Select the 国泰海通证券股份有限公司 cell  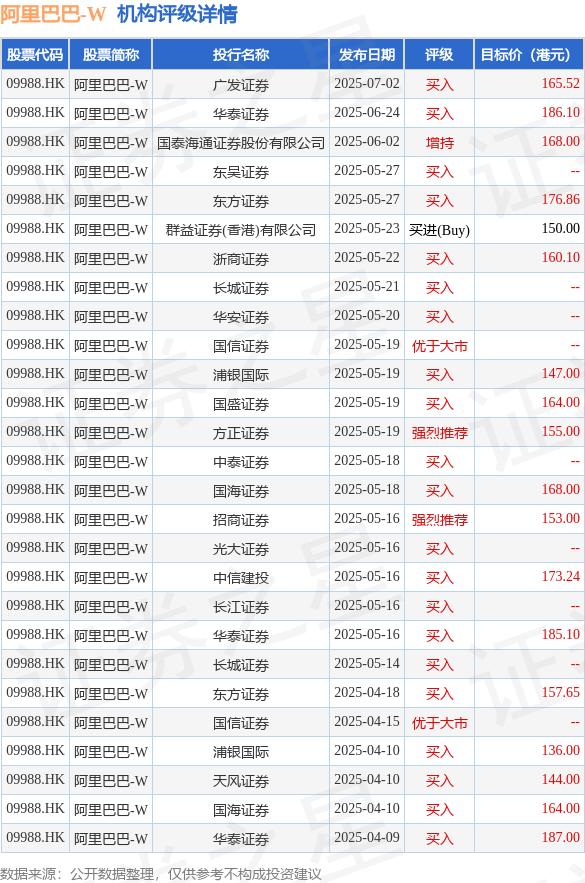240,142
